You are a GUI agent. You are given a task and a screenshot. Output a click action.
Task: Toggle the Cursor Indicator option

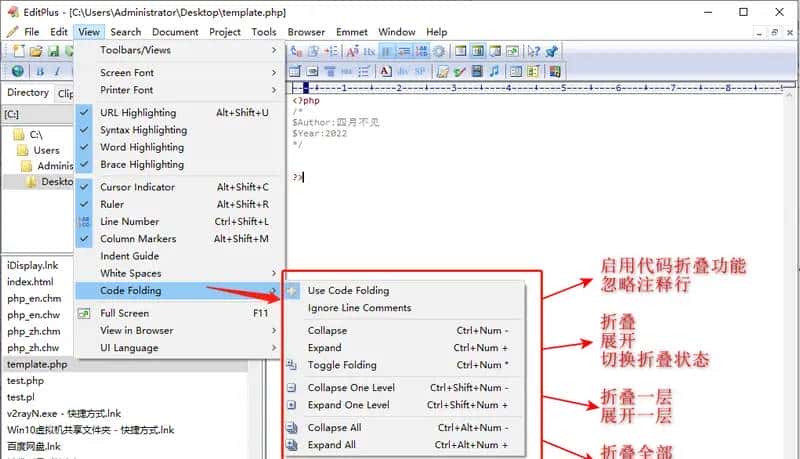pos(180,187)
